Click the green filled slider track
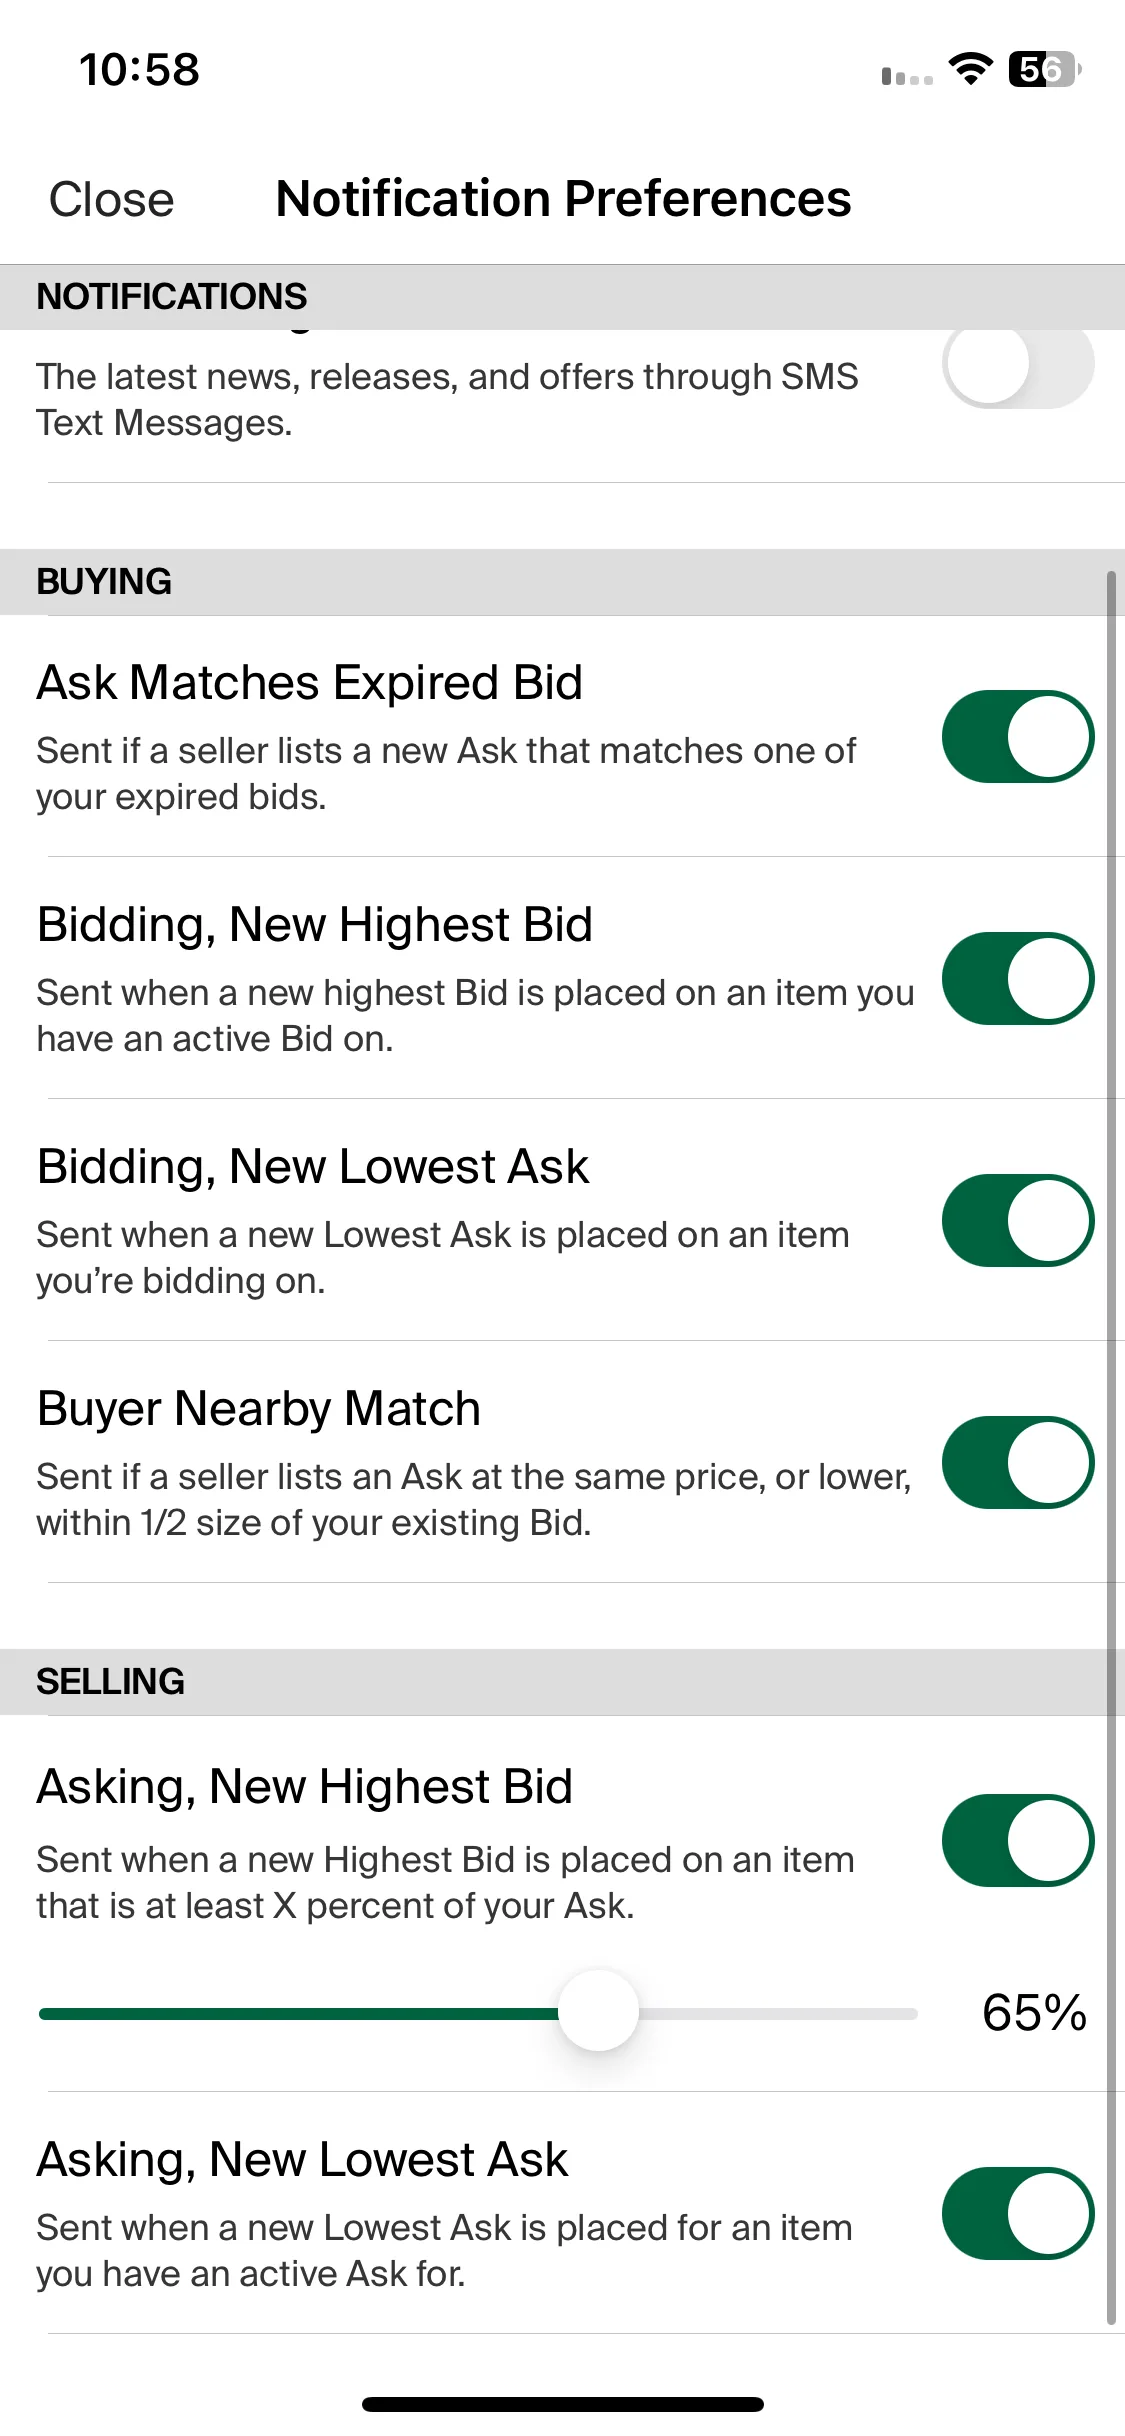The image size is (1125, 2436). coord(298,2013)
